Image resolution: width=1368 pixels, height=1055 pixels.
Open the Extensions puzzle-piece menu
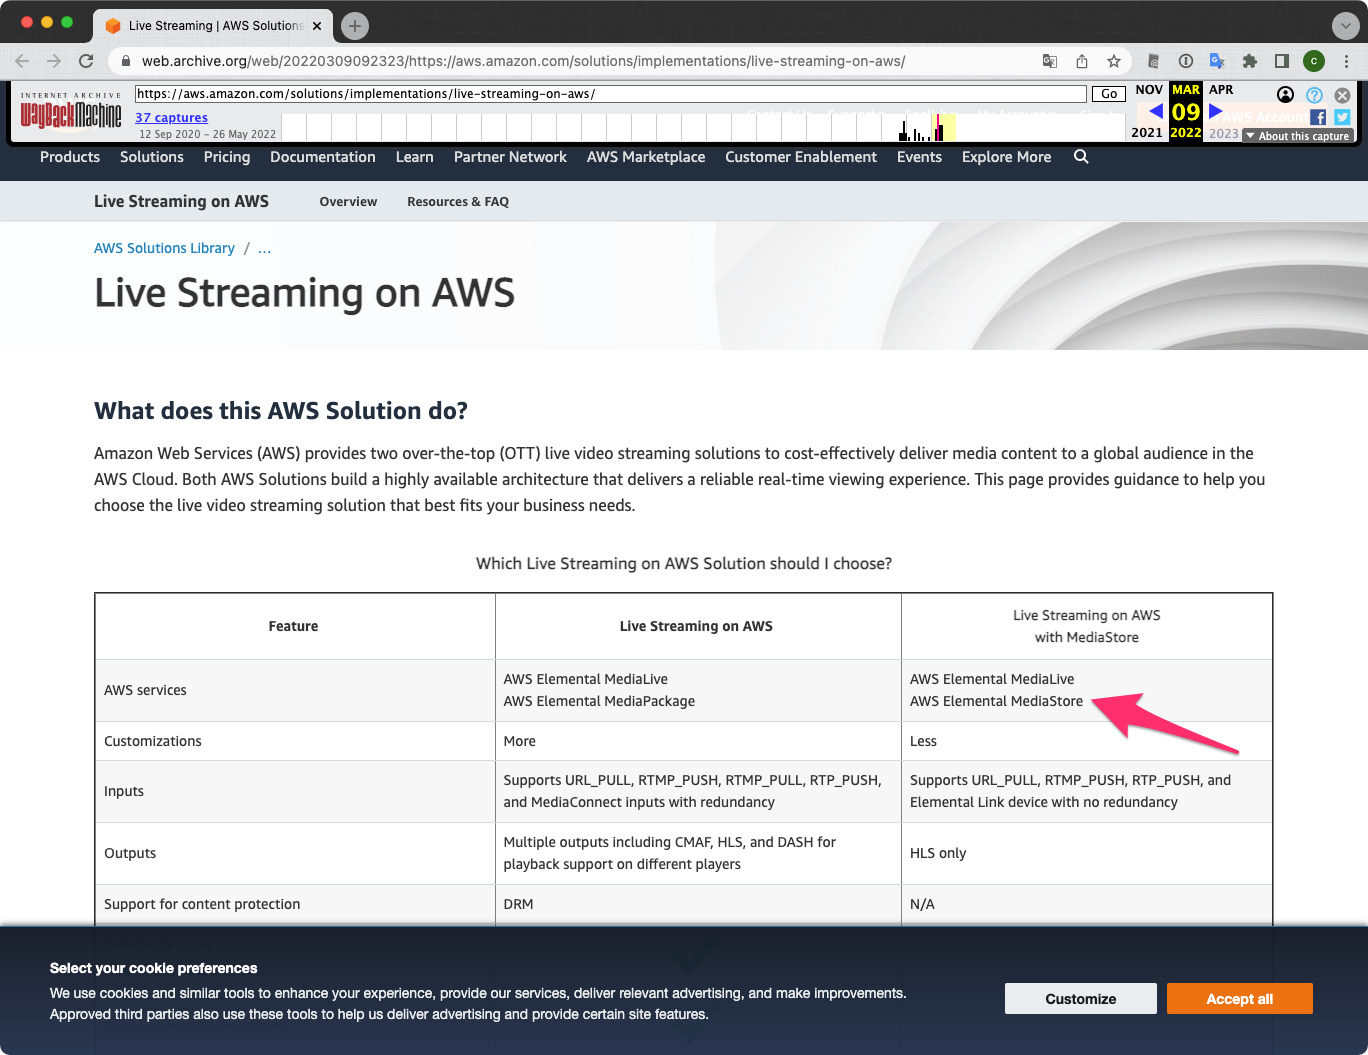1249,61
